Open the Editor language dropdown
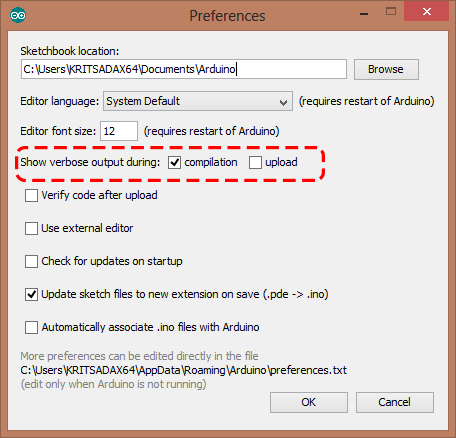Image resolution: width=456 pixels, height=438 pixels. coord(198,101)
